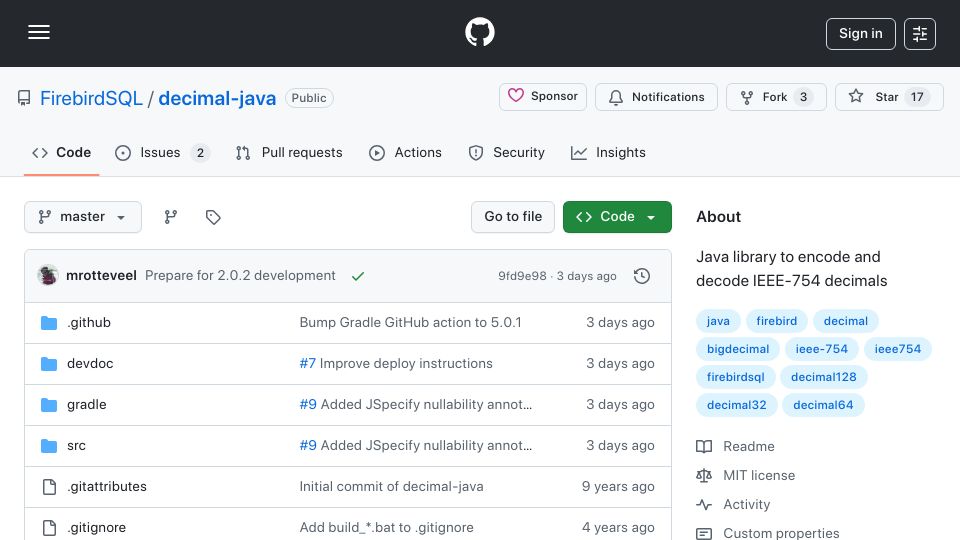Open issue #9 link in gradle row
Screen dimensions: 960x540
[308, 405]
